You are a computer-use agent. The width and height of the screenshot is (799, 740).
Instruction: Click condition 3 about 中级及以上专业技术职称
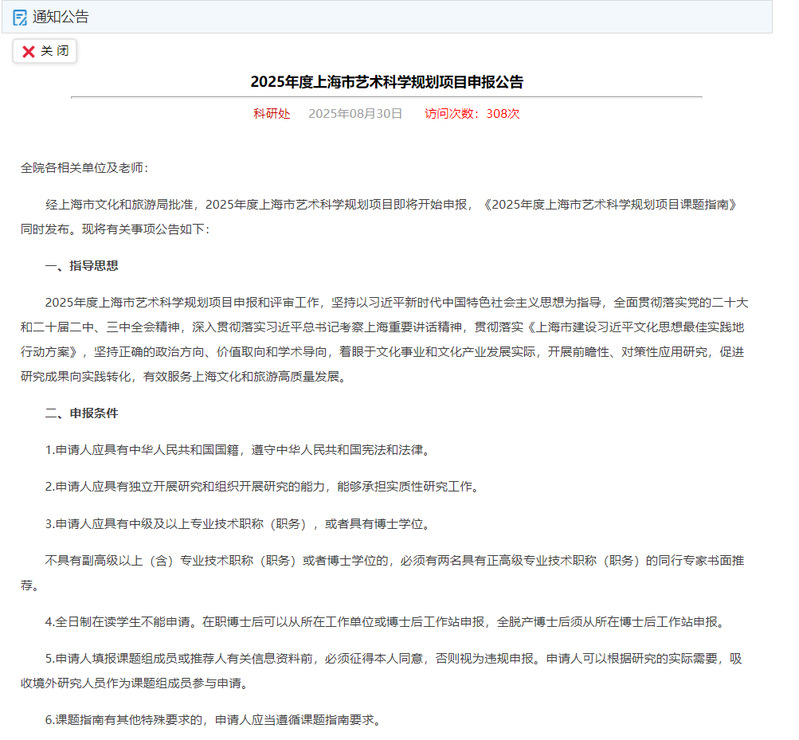[238, 524]
